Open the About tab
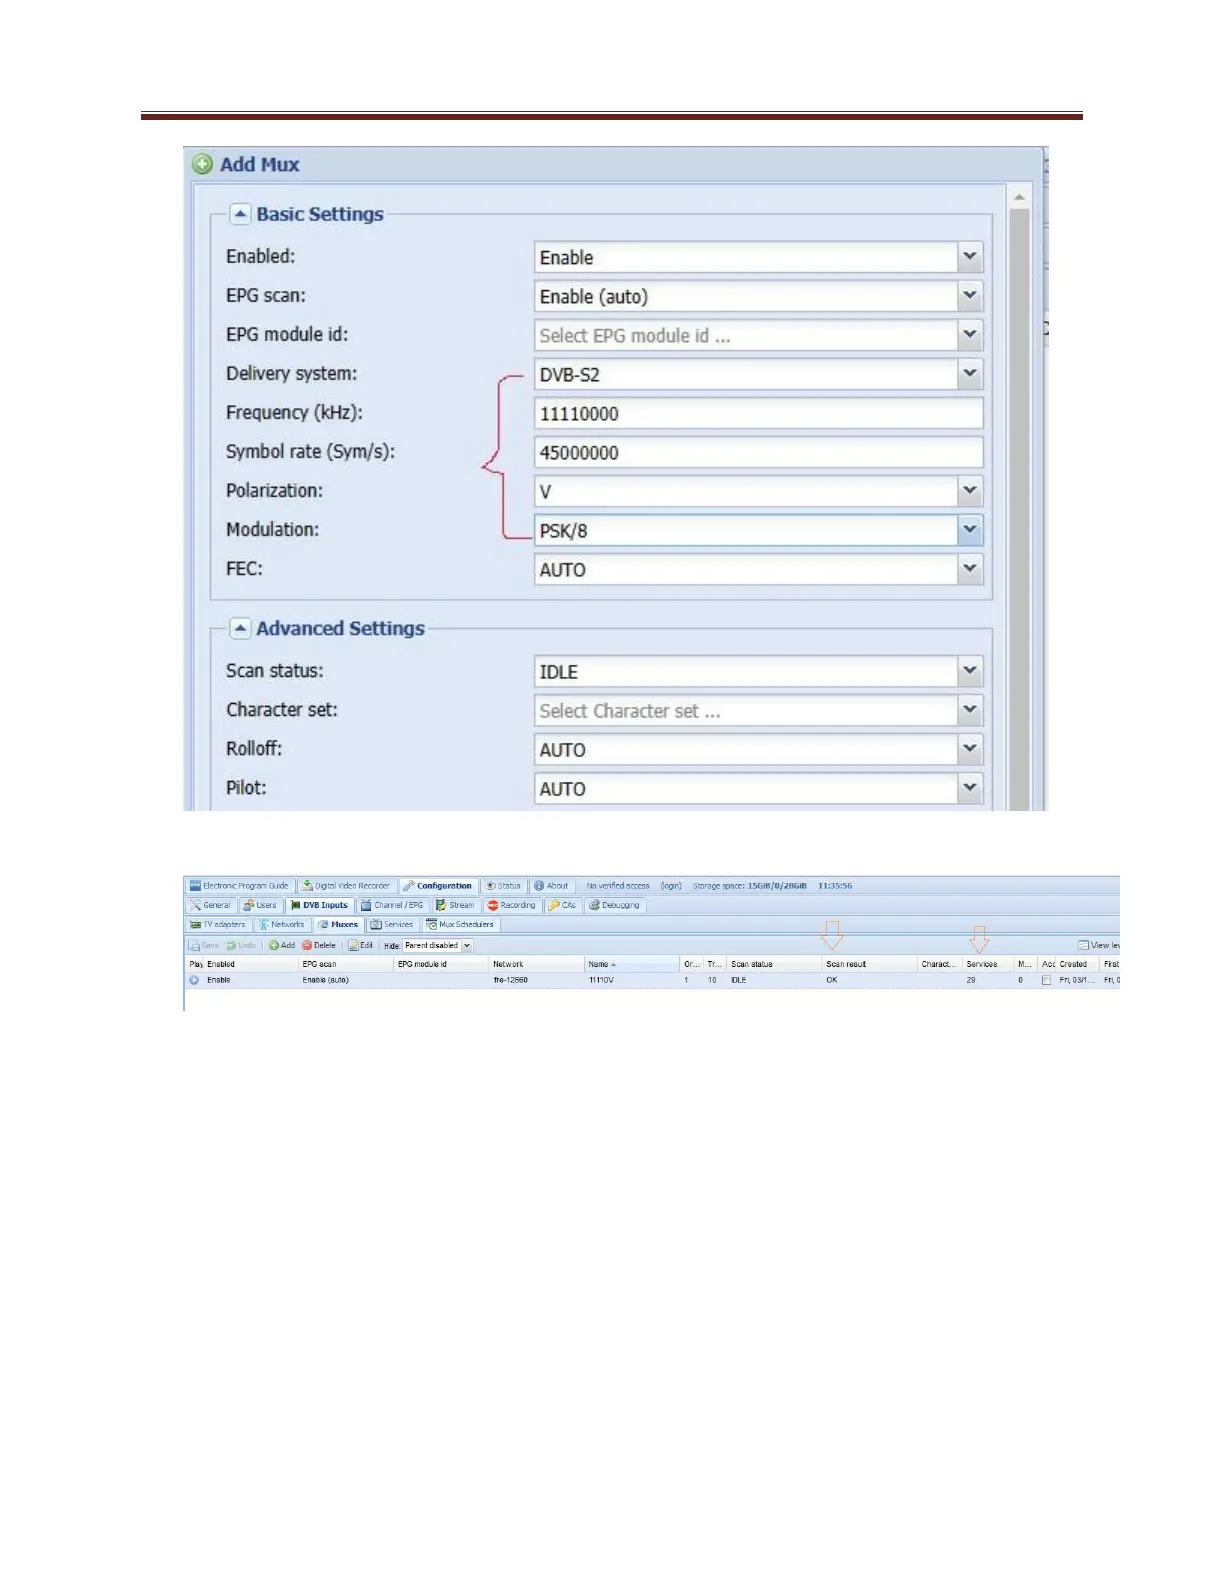 [551, 886]
